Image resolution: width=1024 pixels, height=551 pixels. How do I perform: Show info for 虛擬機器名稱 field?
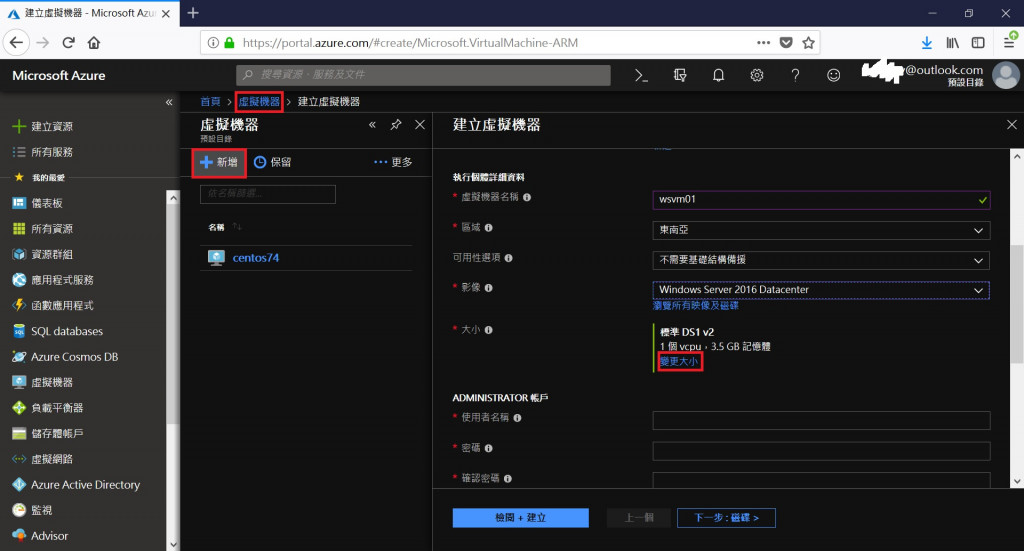(x=527, y=197)
